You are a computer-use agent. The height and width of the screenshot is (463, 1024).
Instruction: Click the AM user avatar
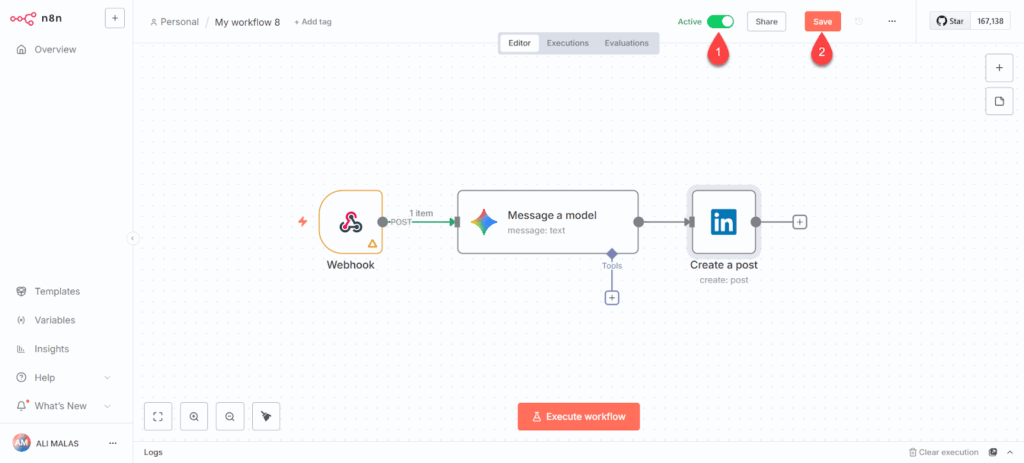(22, 443)
